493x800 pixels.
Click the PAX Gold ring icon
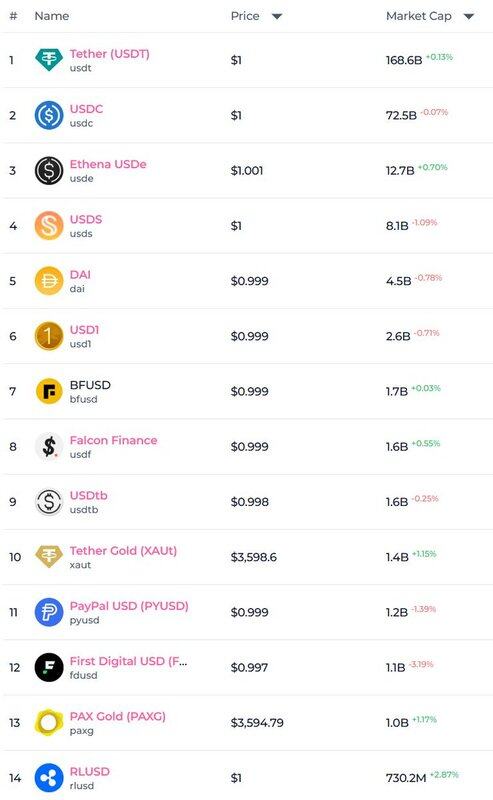click(x=49, y=722)
